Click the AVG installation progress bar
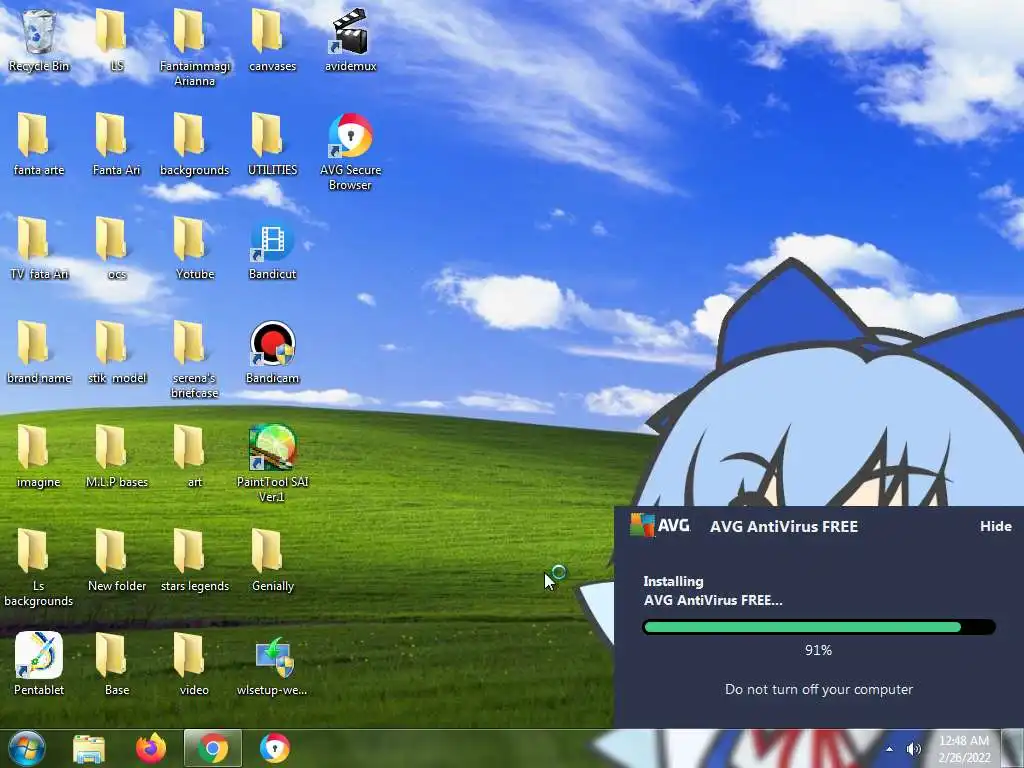1024x768 pixels. 819,627
